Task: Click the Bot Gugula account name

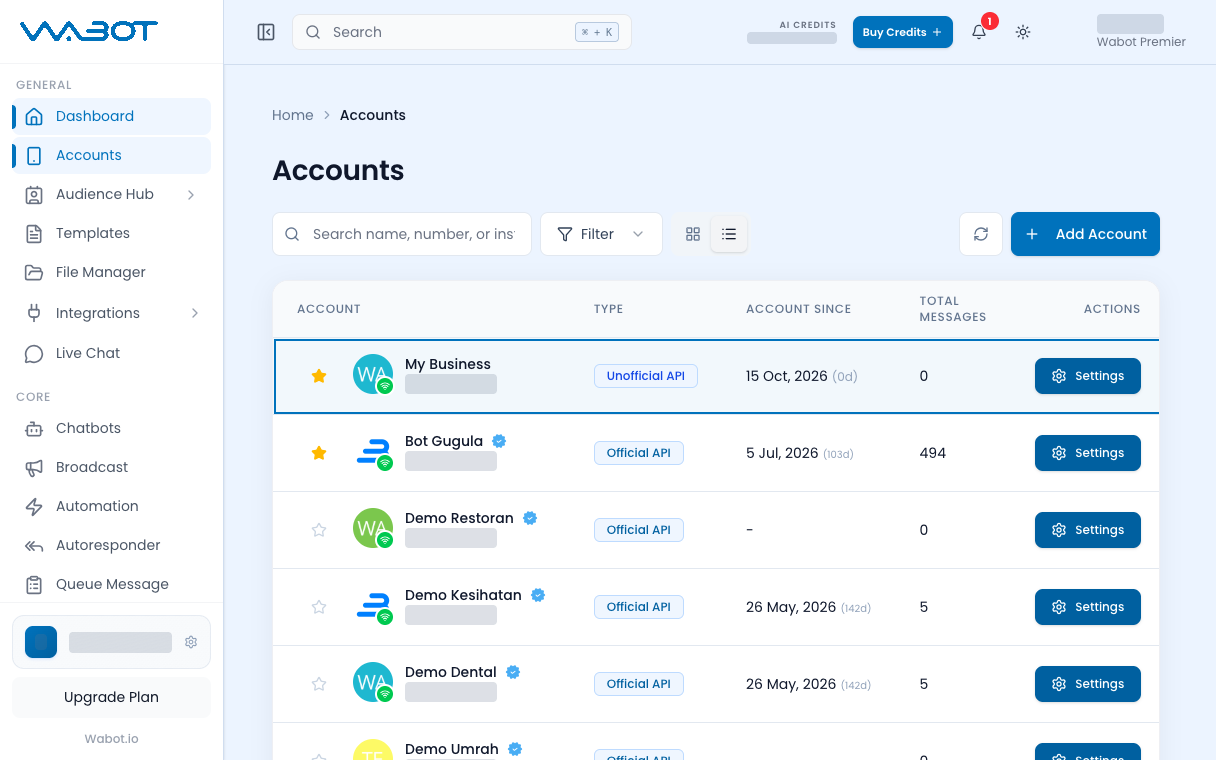Action: pos(444,441)
